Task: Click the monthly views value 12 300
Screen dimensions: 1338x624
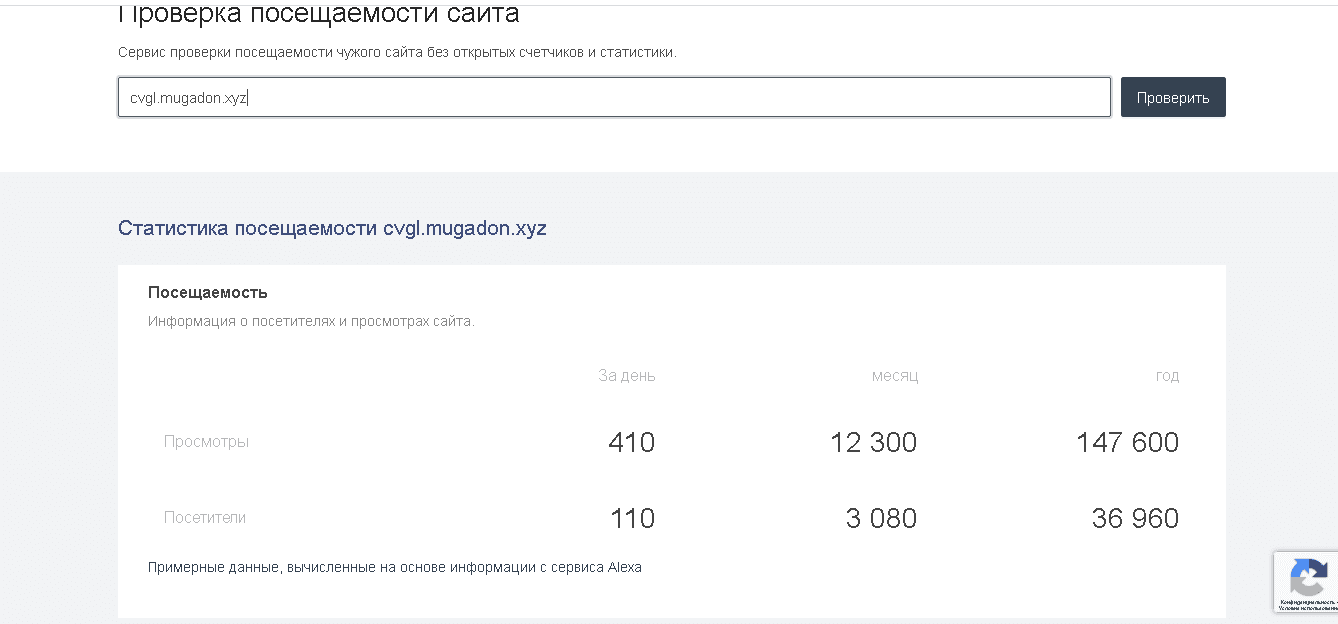Action: 874,441
